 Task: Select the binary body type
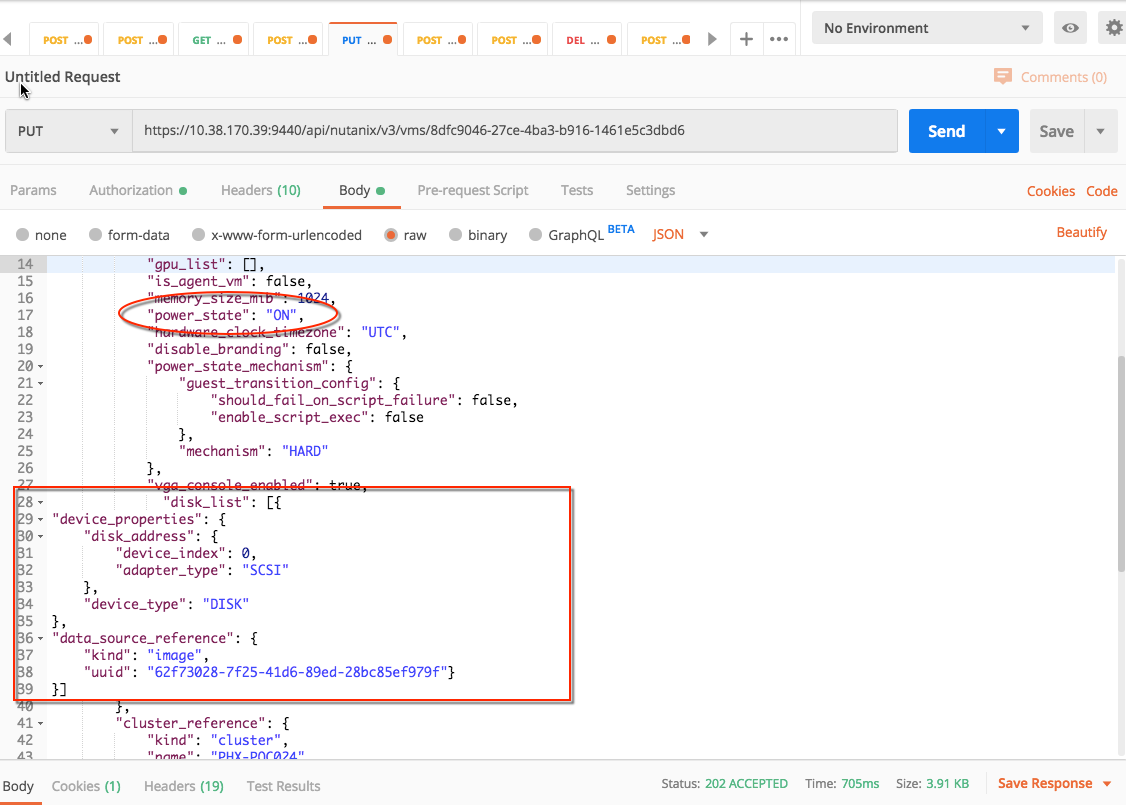(x=455, y=235)
